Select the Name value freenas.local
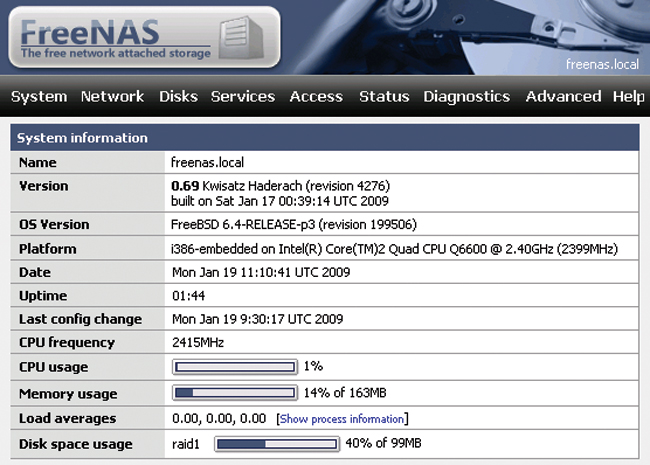The height and width of the screenshot is (465, 650). click(207, 162)
